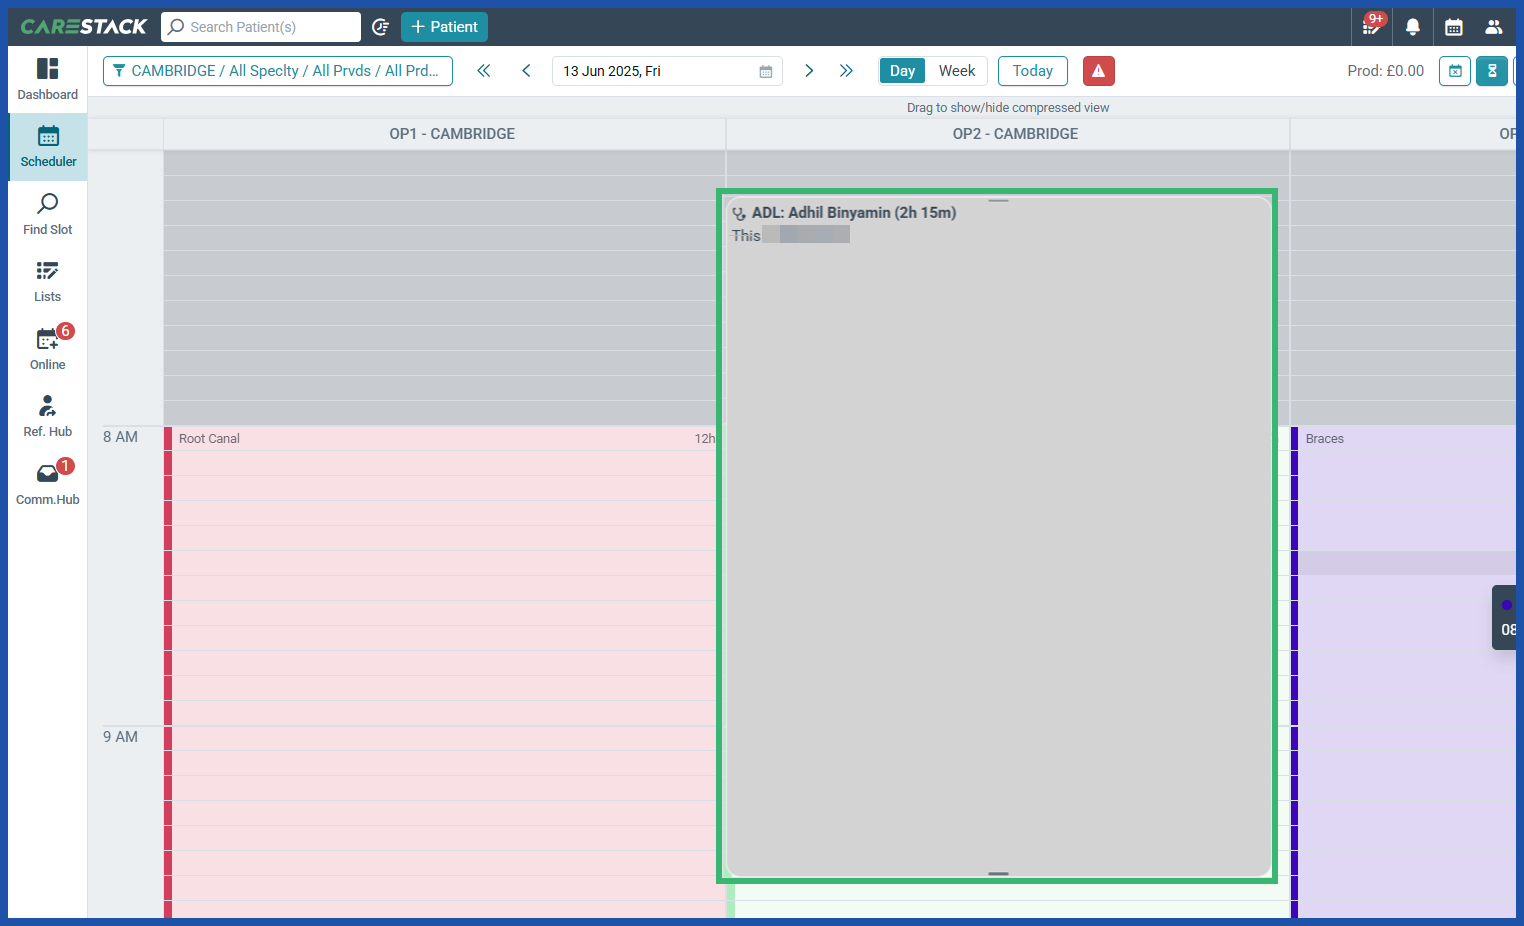Open the Scheduler sidebar icon
1524x926 pixels.
47,145
